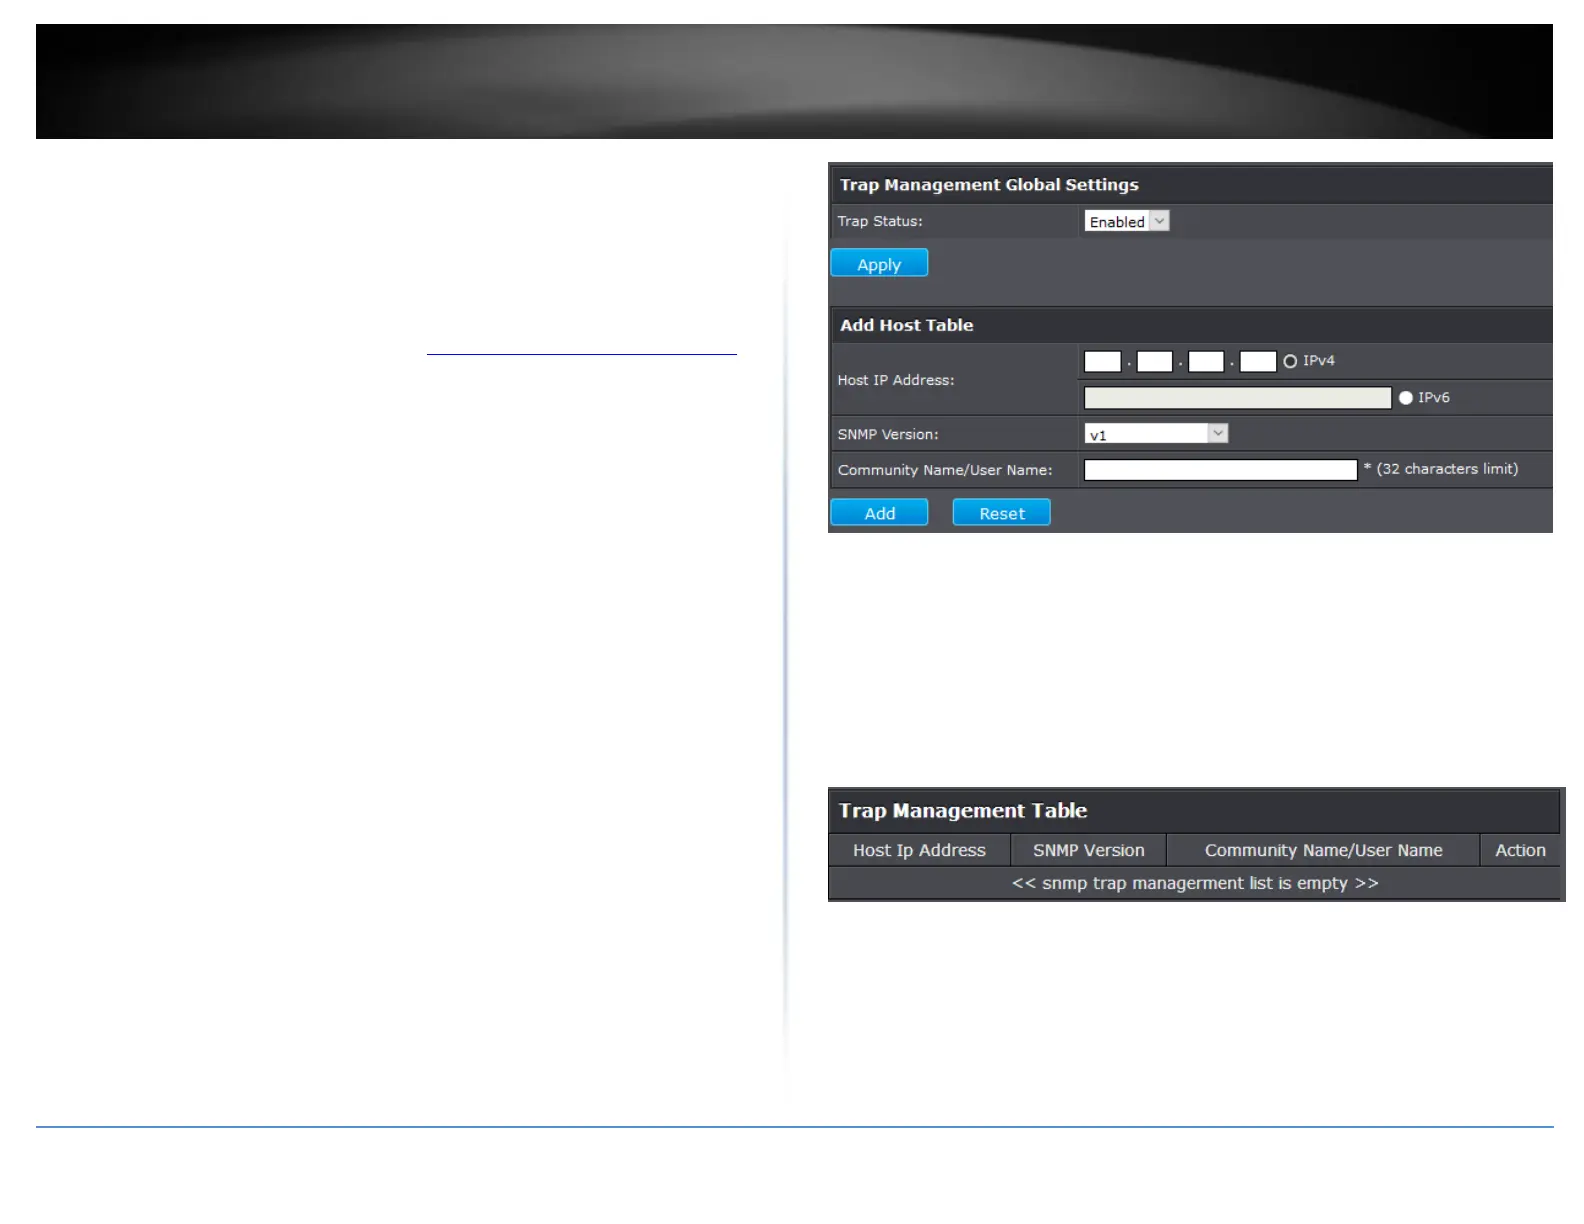Click the Add Host Table heading

coord(906,325)
